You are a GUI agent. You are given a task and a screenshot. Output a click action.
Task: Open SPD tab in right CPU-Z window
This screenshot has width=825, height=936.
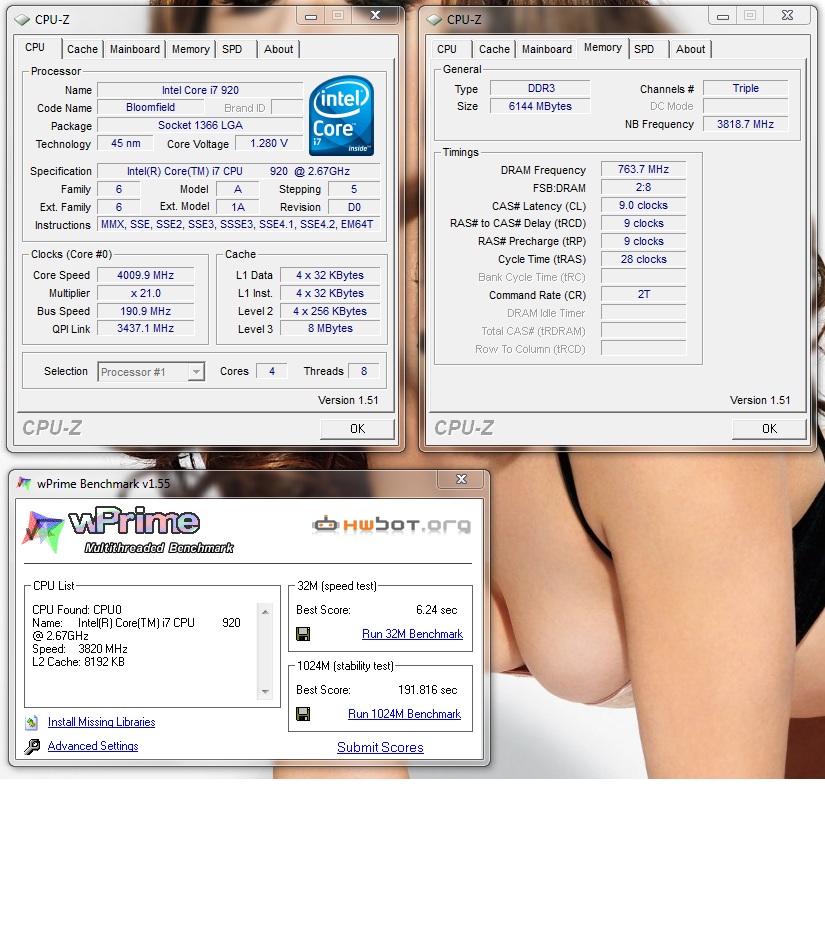(x=644, y=49)
